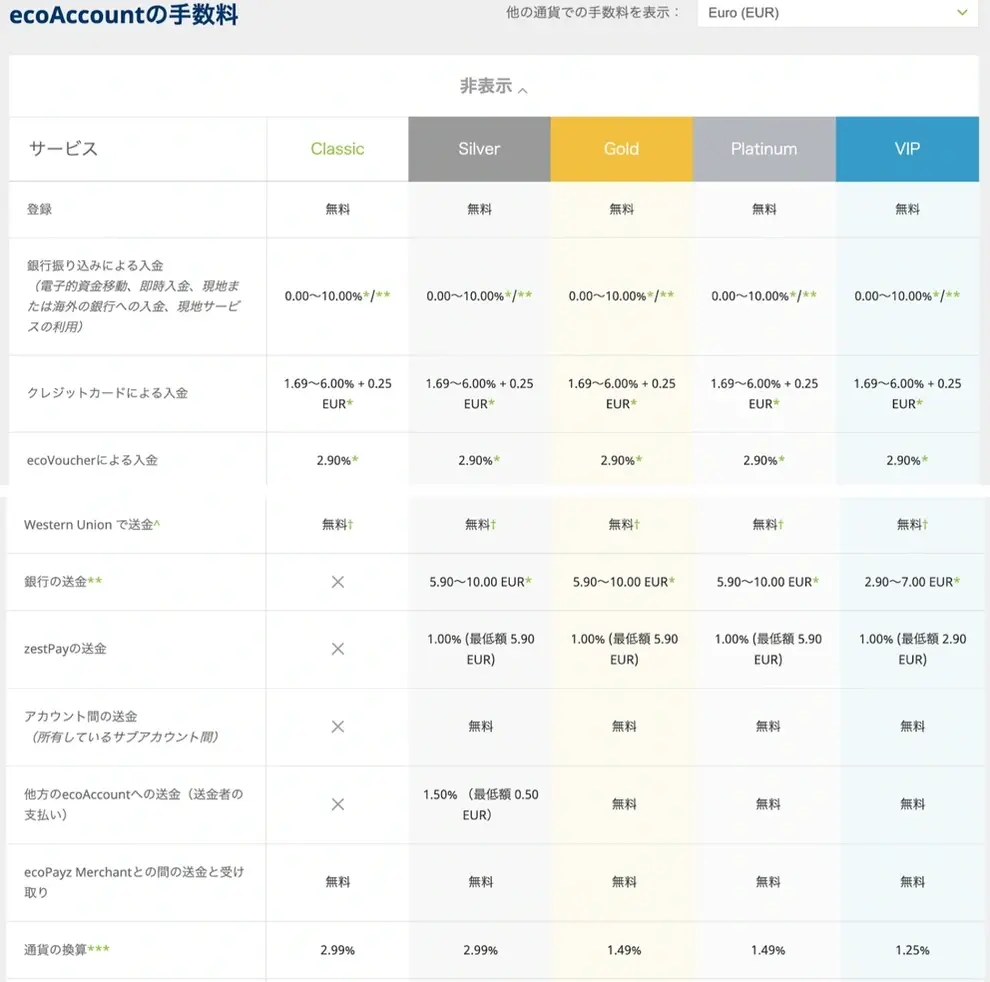
Task: Collapse the table with 非表示 toggle
Action: [493, 86]
